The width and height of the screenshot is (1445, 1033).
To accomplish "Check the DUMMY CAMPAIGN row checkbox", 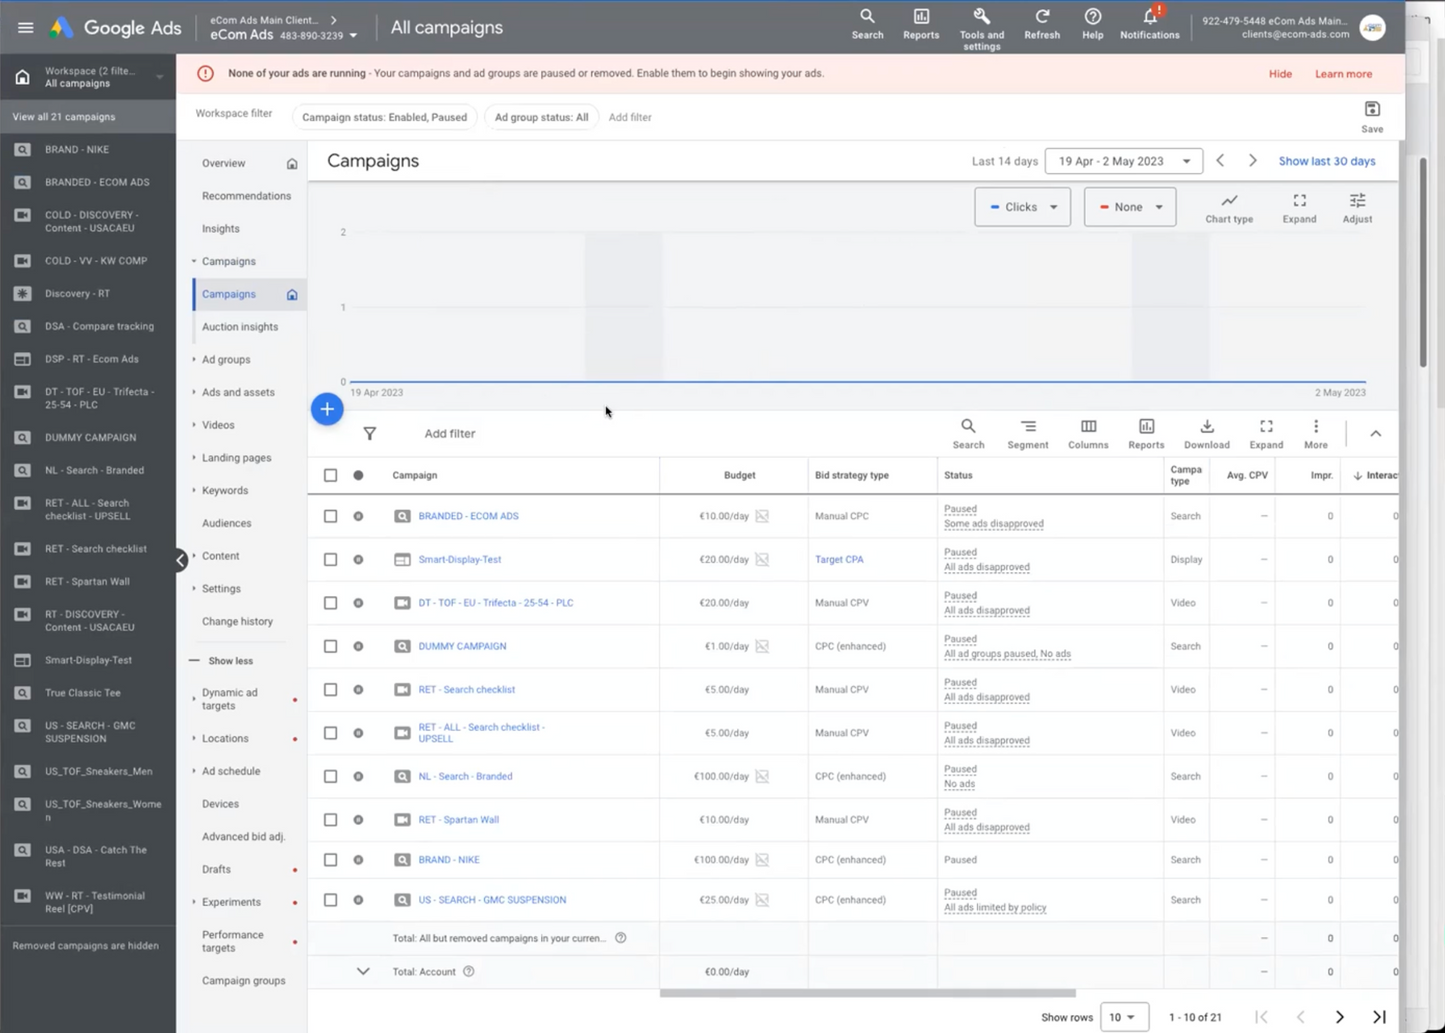I will point(330,646).
